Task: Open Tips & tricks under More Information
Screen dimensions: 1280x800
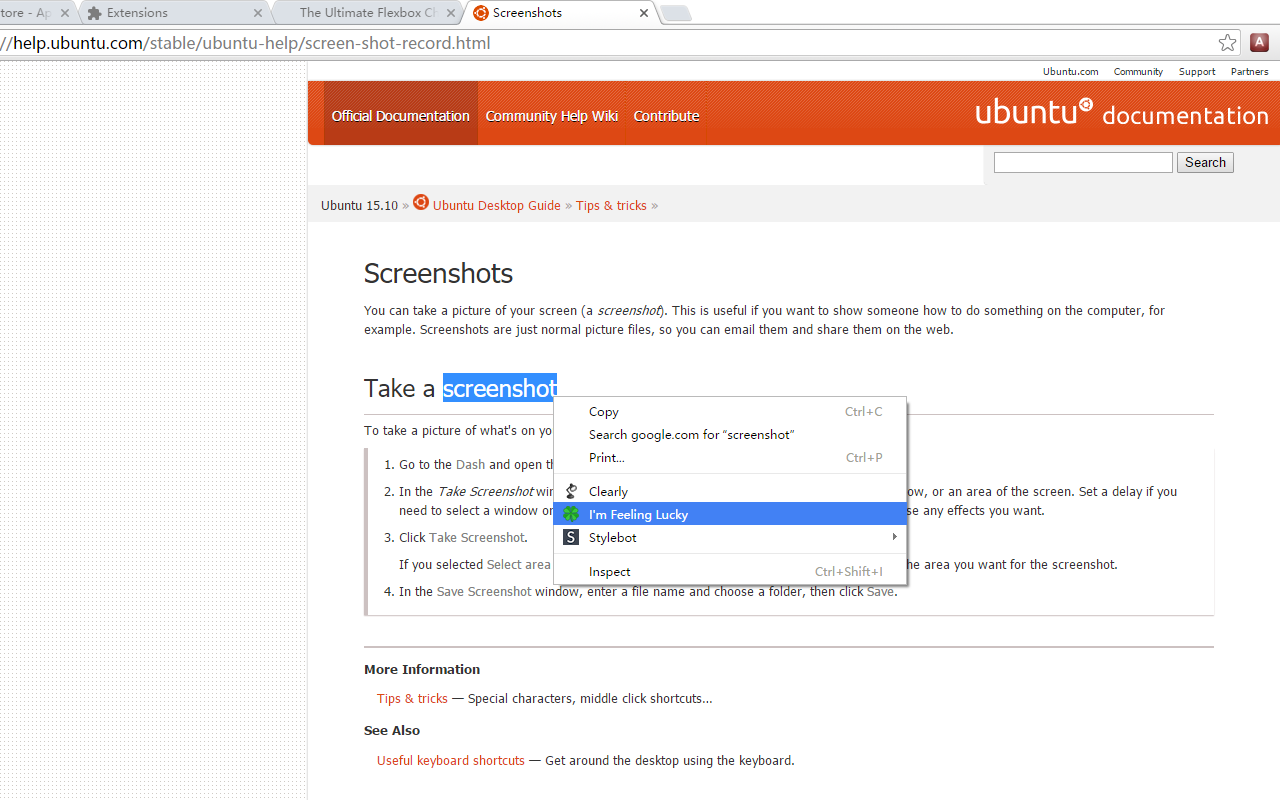Action: 412,698
